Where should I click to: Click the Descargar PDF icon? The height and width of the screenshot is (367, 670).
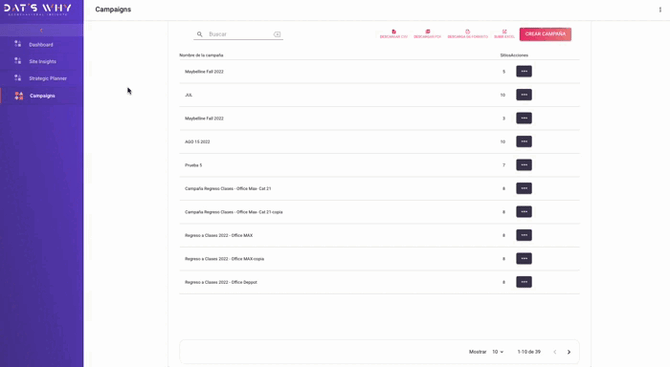tap(427, 32)
